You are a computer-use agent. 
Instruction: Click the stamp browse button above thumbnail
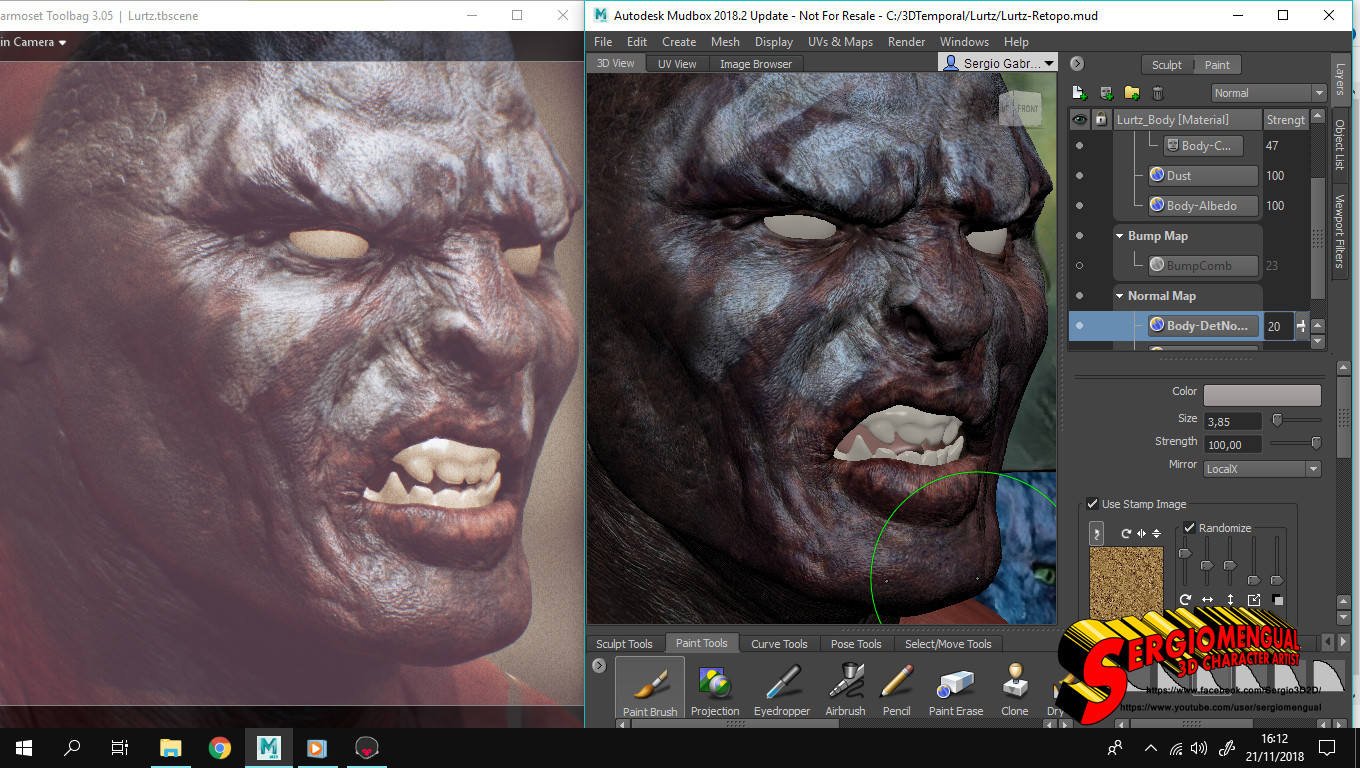[1097, 533]
